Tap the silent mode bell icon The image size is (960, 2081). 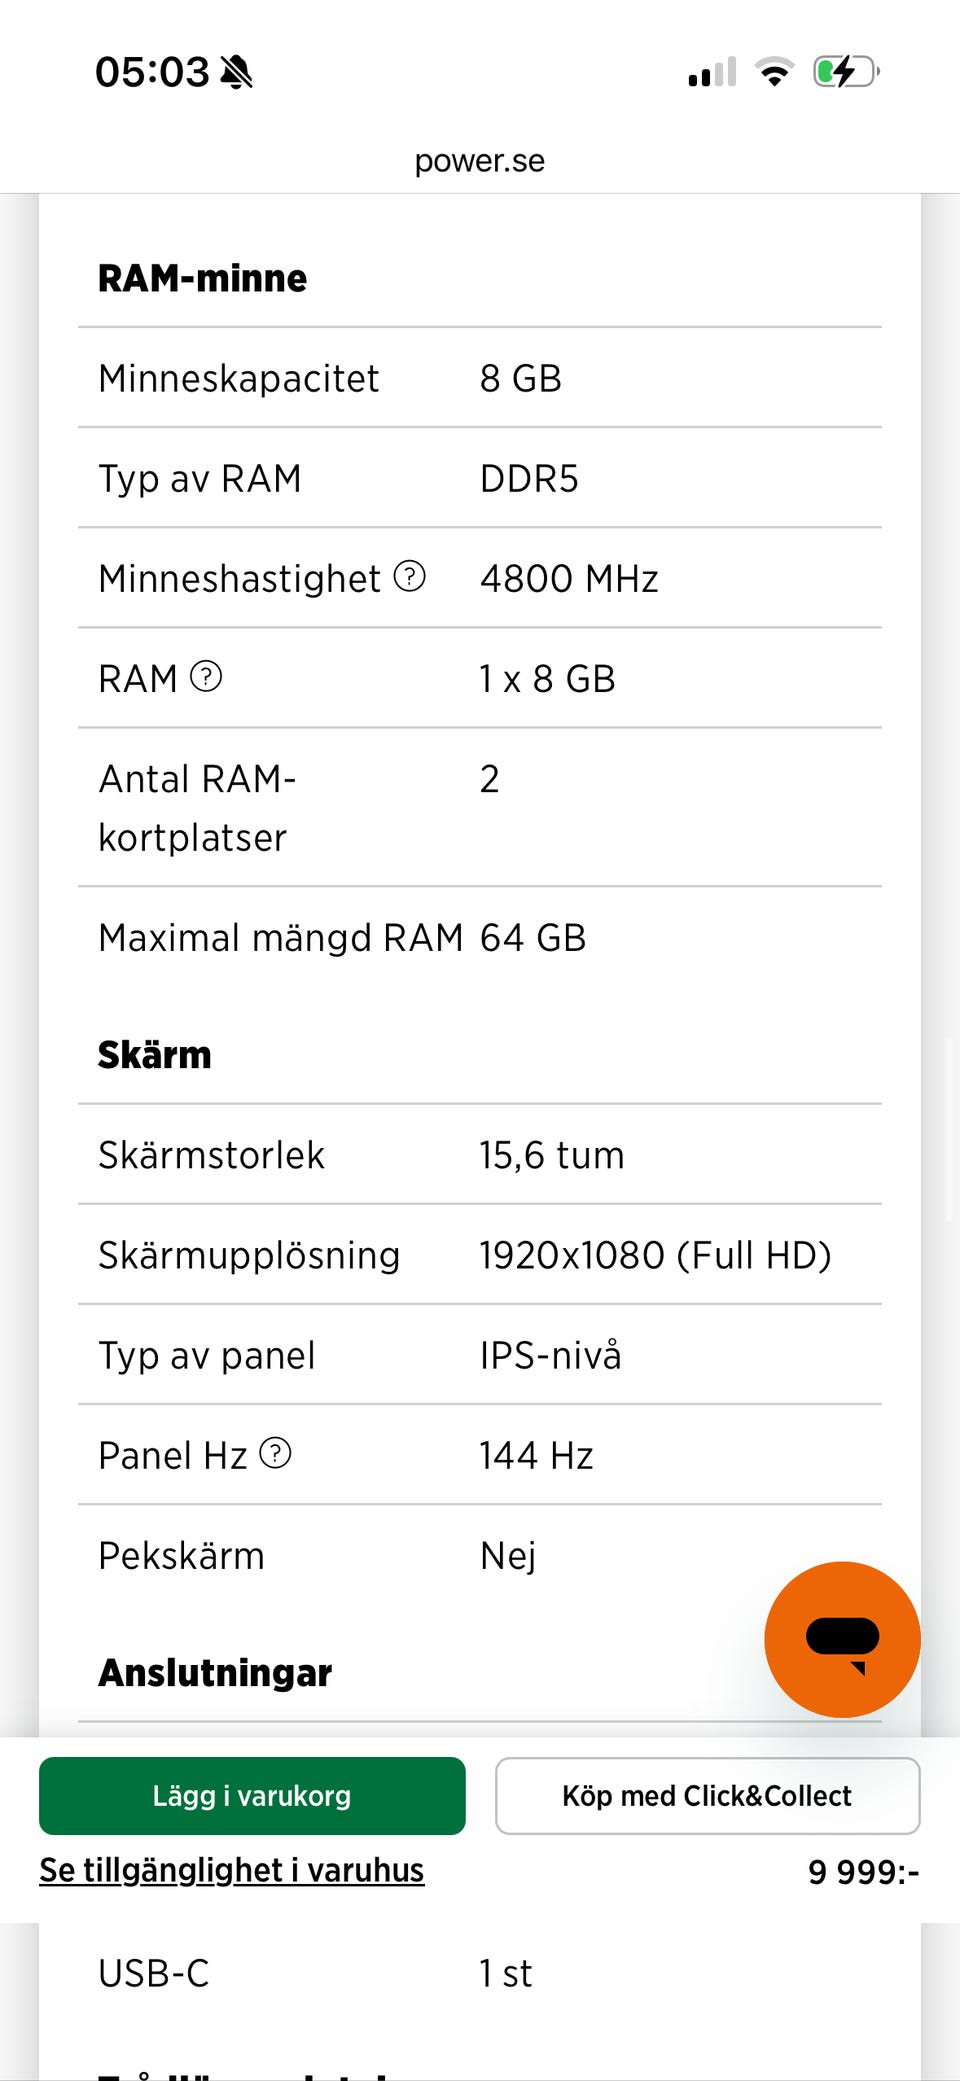[237, 72]
